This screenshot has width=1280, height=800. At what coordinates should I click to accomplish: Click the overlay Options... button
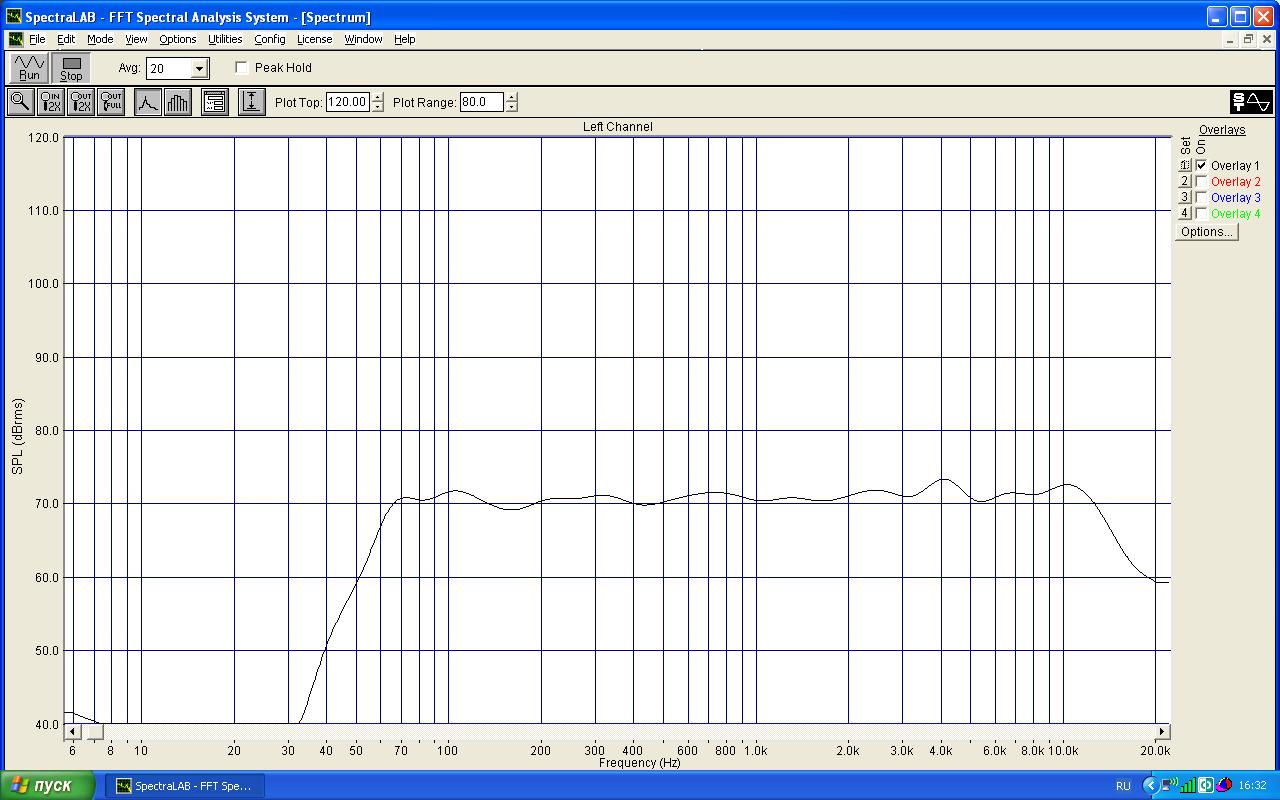click(1206, 232)
